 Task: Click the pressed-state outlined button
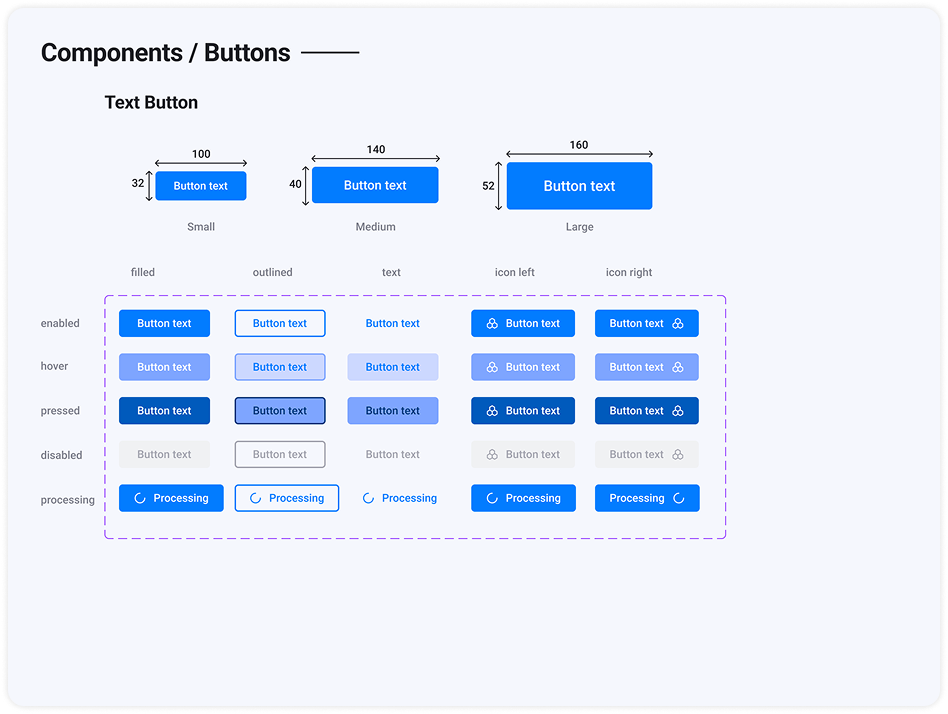[x=280, y=411]
